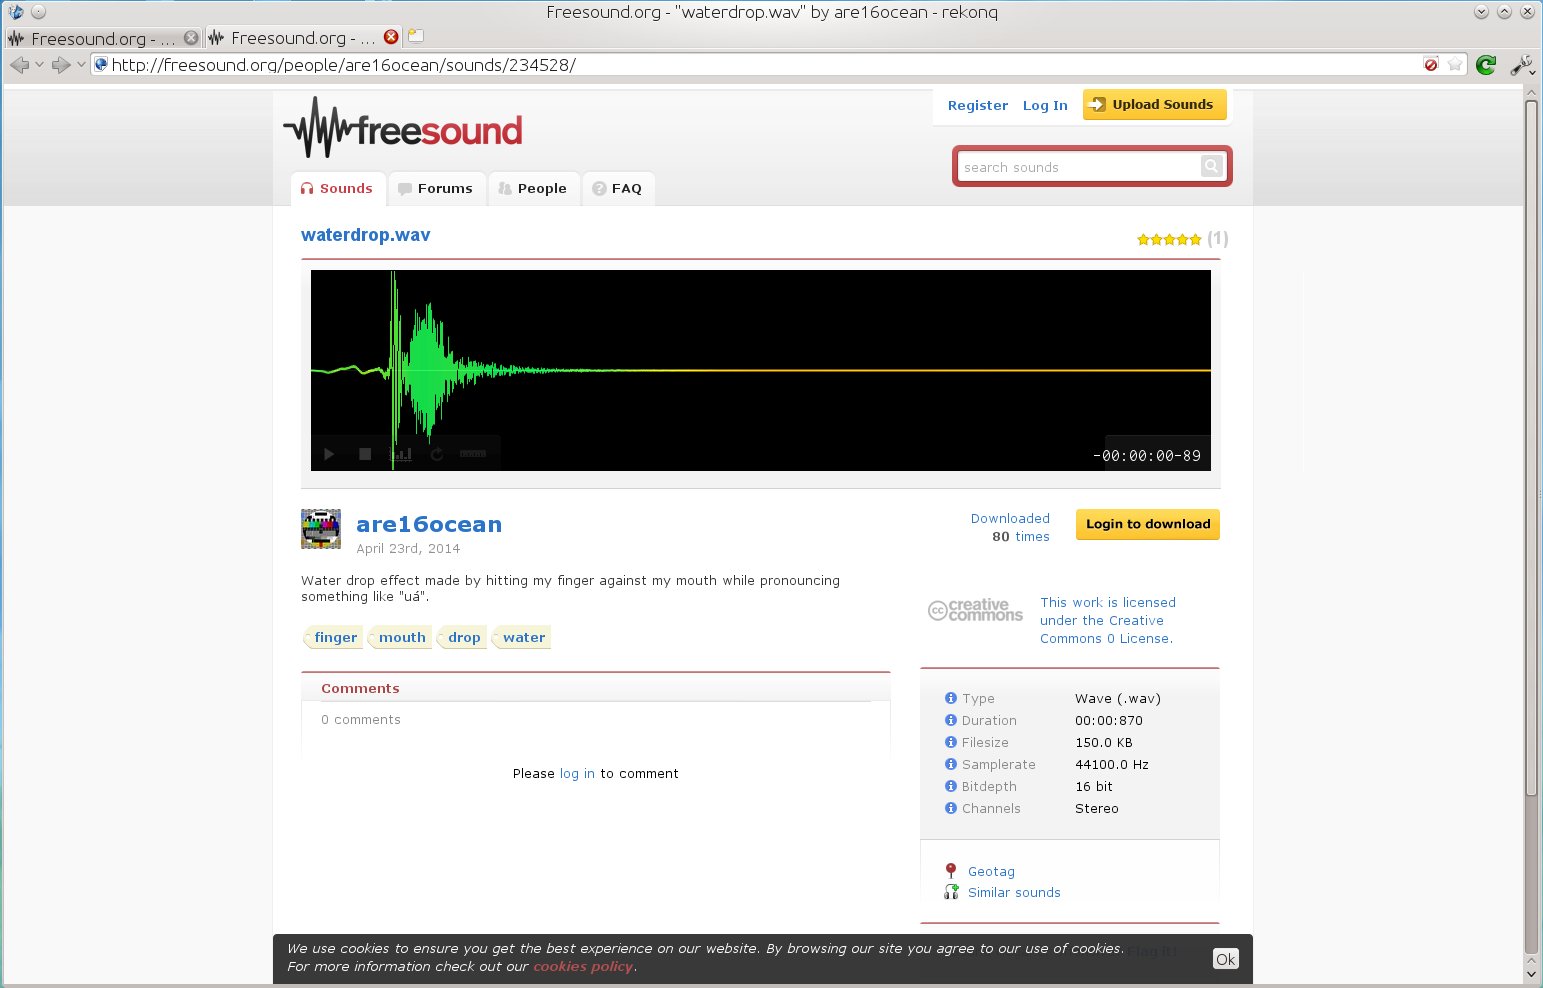Toggle loop playback in the player
Viewport: 1543px width, 988px height.
(437, 454)
